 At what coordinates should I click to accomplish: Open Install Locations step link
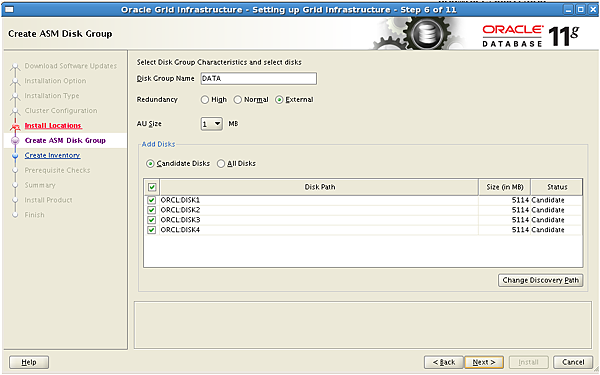click(x=53, y=126)
